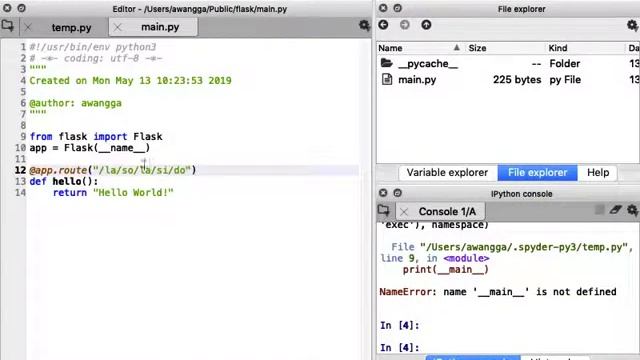Click the __pycache__ folder icon
This screenshot has height=360, width=640.
pos(387,63)
